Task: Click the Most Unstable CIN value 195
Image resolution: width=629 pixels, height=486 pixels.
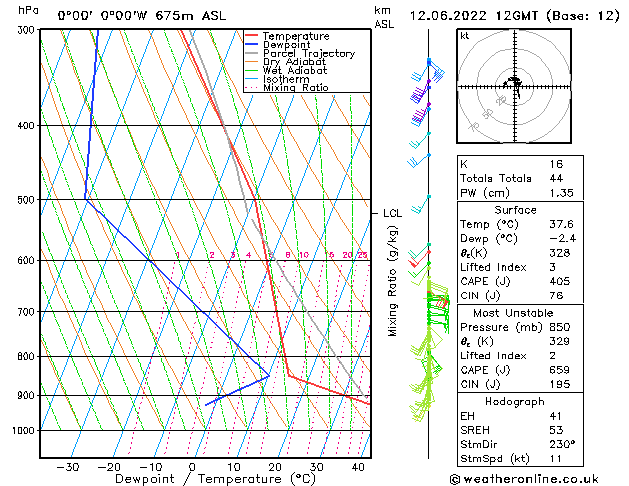Action: click(560, 384)
